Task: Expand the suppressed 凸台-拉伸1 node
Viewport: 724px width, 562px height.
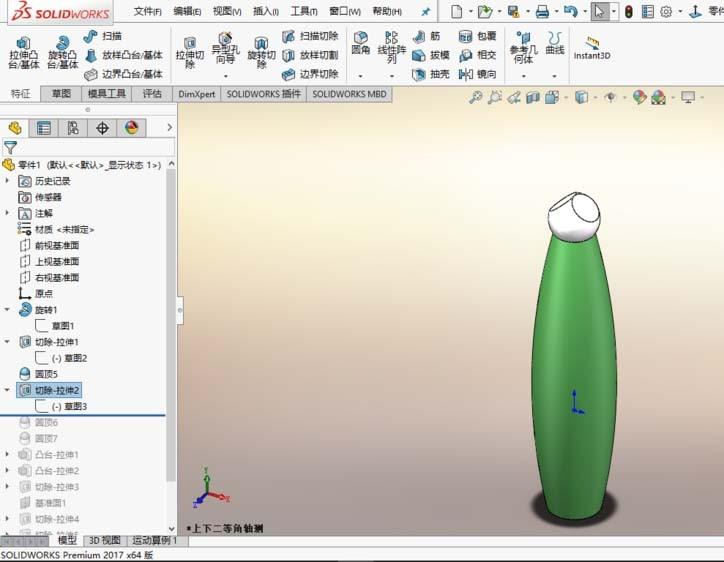Action: tap(7, 454)
